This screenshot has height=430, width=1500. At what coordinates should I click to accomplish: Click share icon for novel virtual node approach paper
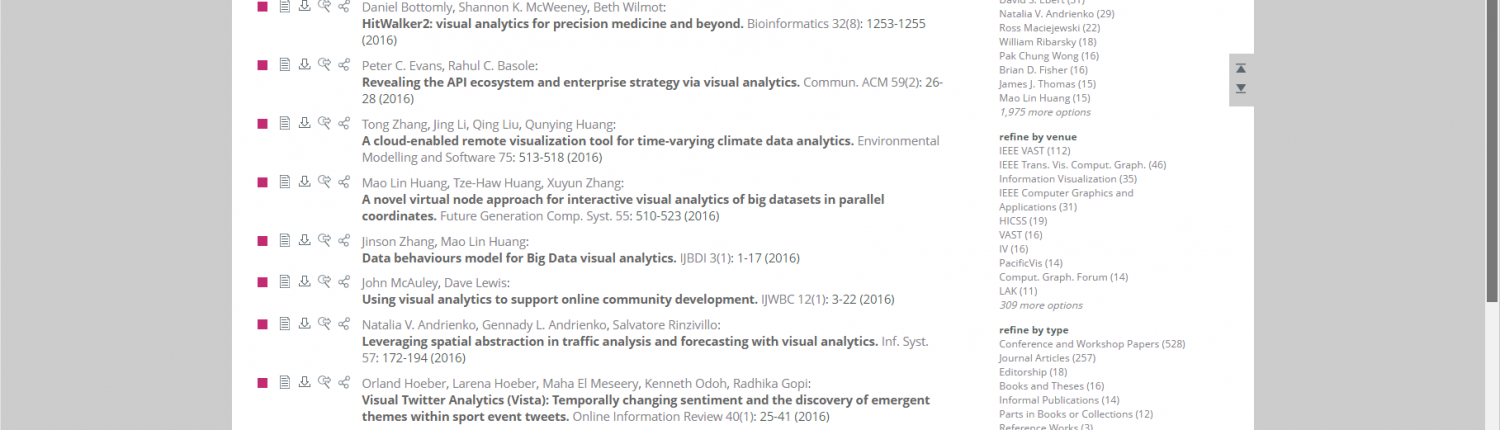coord(344,182)
